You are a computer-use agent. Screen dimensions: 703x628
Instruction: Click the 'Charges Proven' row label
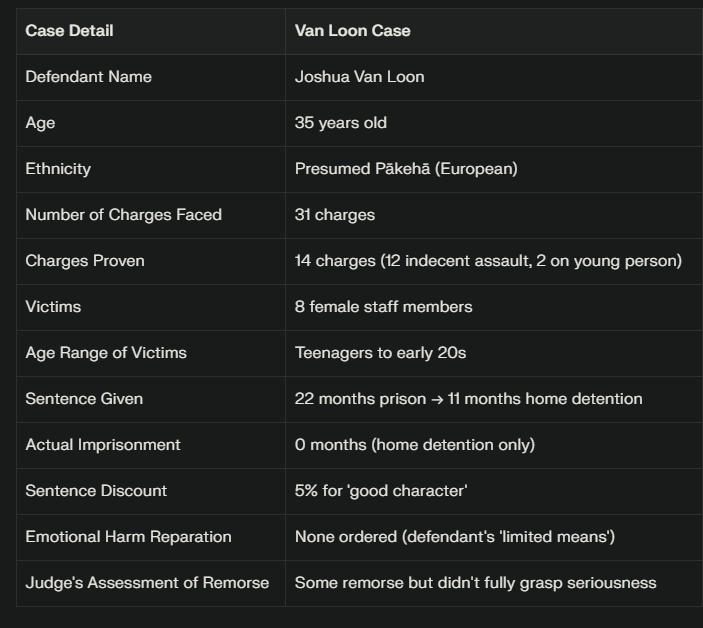(x=85, y=260)
